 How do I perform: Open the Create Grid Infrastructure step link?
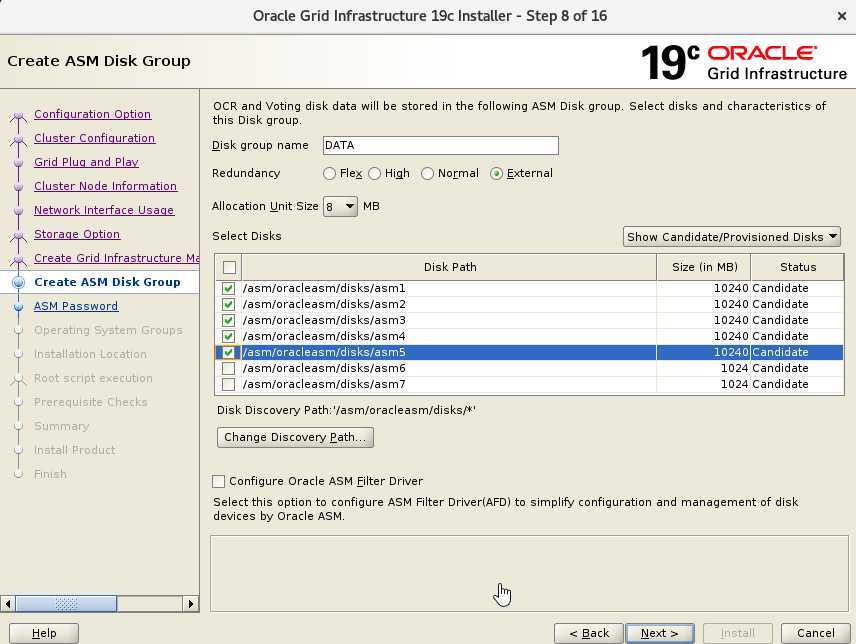click(x=116, y=258)
